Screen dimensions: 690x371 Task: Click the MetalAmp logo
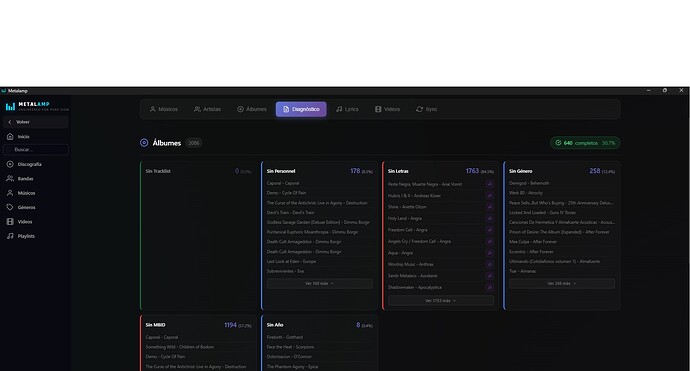click(37, 106)
